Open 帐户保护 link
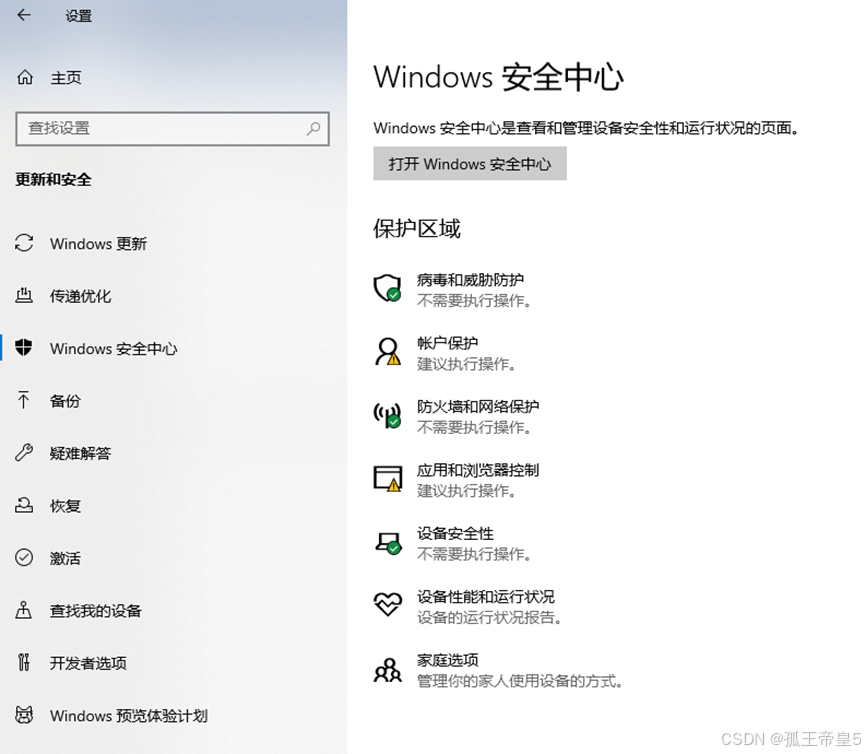 click(x=447, y=343)
